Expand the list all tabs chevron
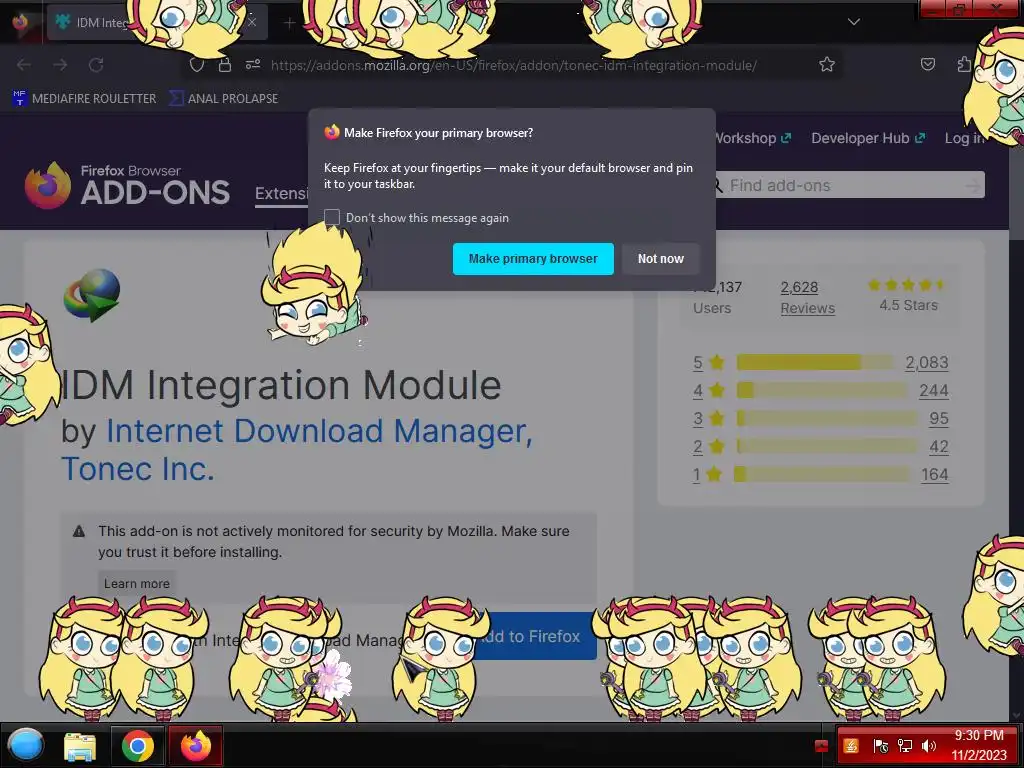 (854, 22)
